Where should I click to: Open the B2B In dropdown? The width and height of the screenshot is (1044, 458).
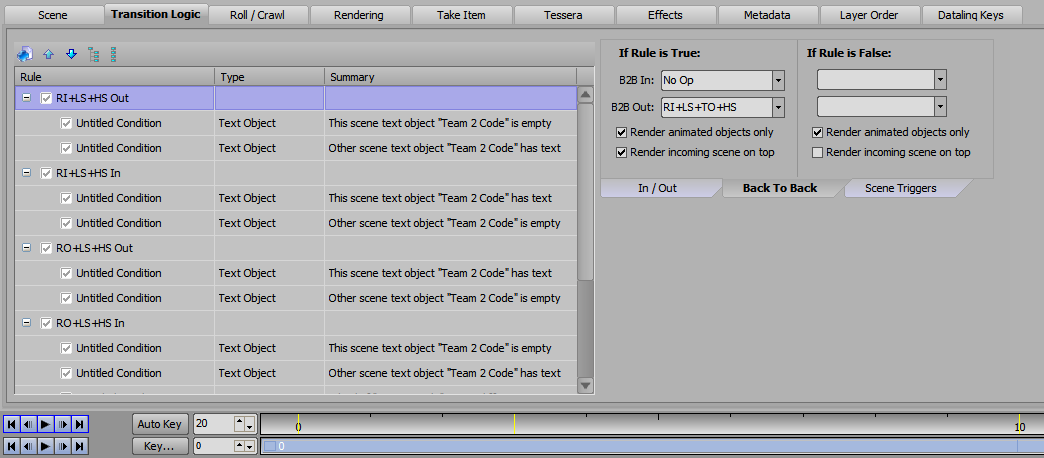click(x=778, y=81)
